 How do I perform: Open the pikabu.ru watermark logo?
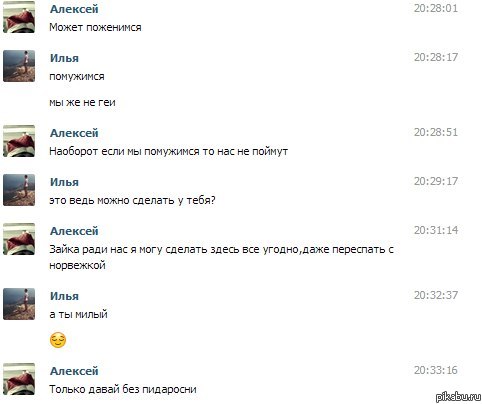[x=458, y=396]
